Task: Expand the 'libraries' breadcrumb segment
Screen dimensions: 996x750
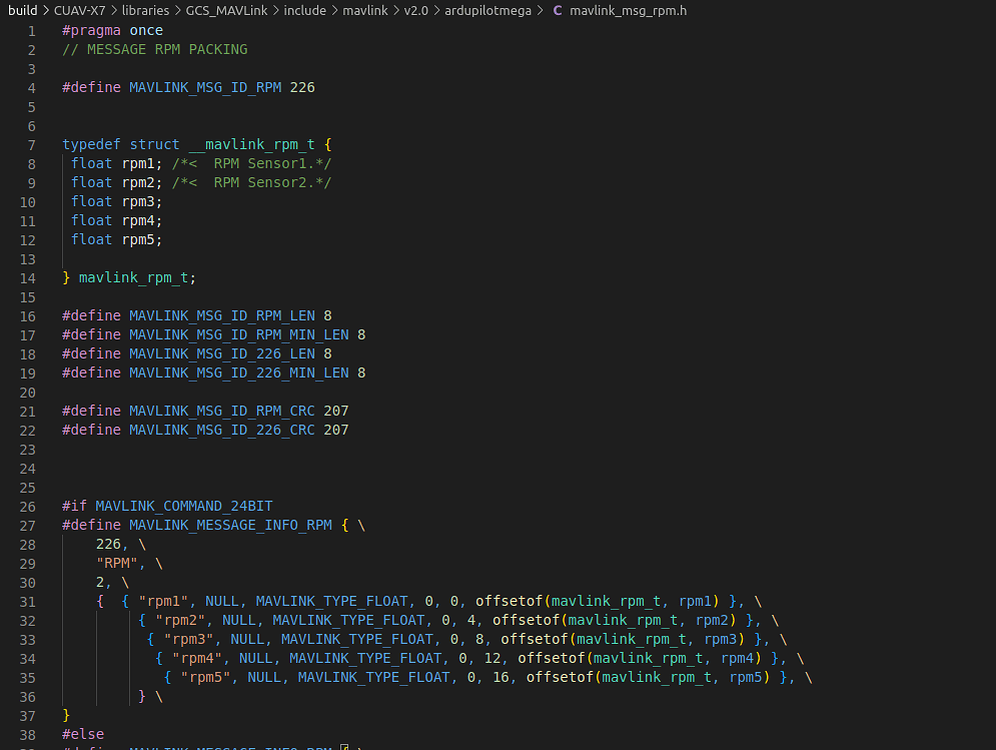Action: pyautogui.click(x=145, y=11)
